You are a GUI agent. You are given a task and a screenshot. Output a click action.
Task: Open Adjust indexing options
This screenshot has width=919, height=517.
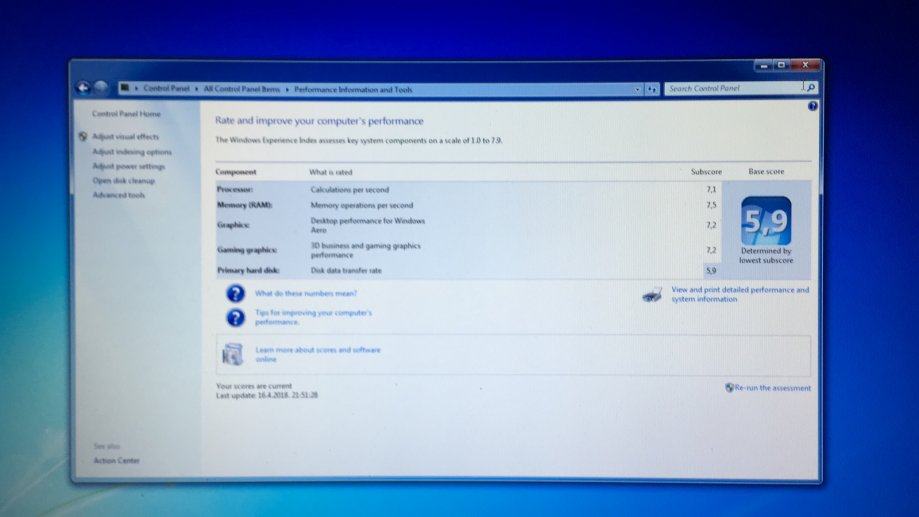(x=132, y=152)
